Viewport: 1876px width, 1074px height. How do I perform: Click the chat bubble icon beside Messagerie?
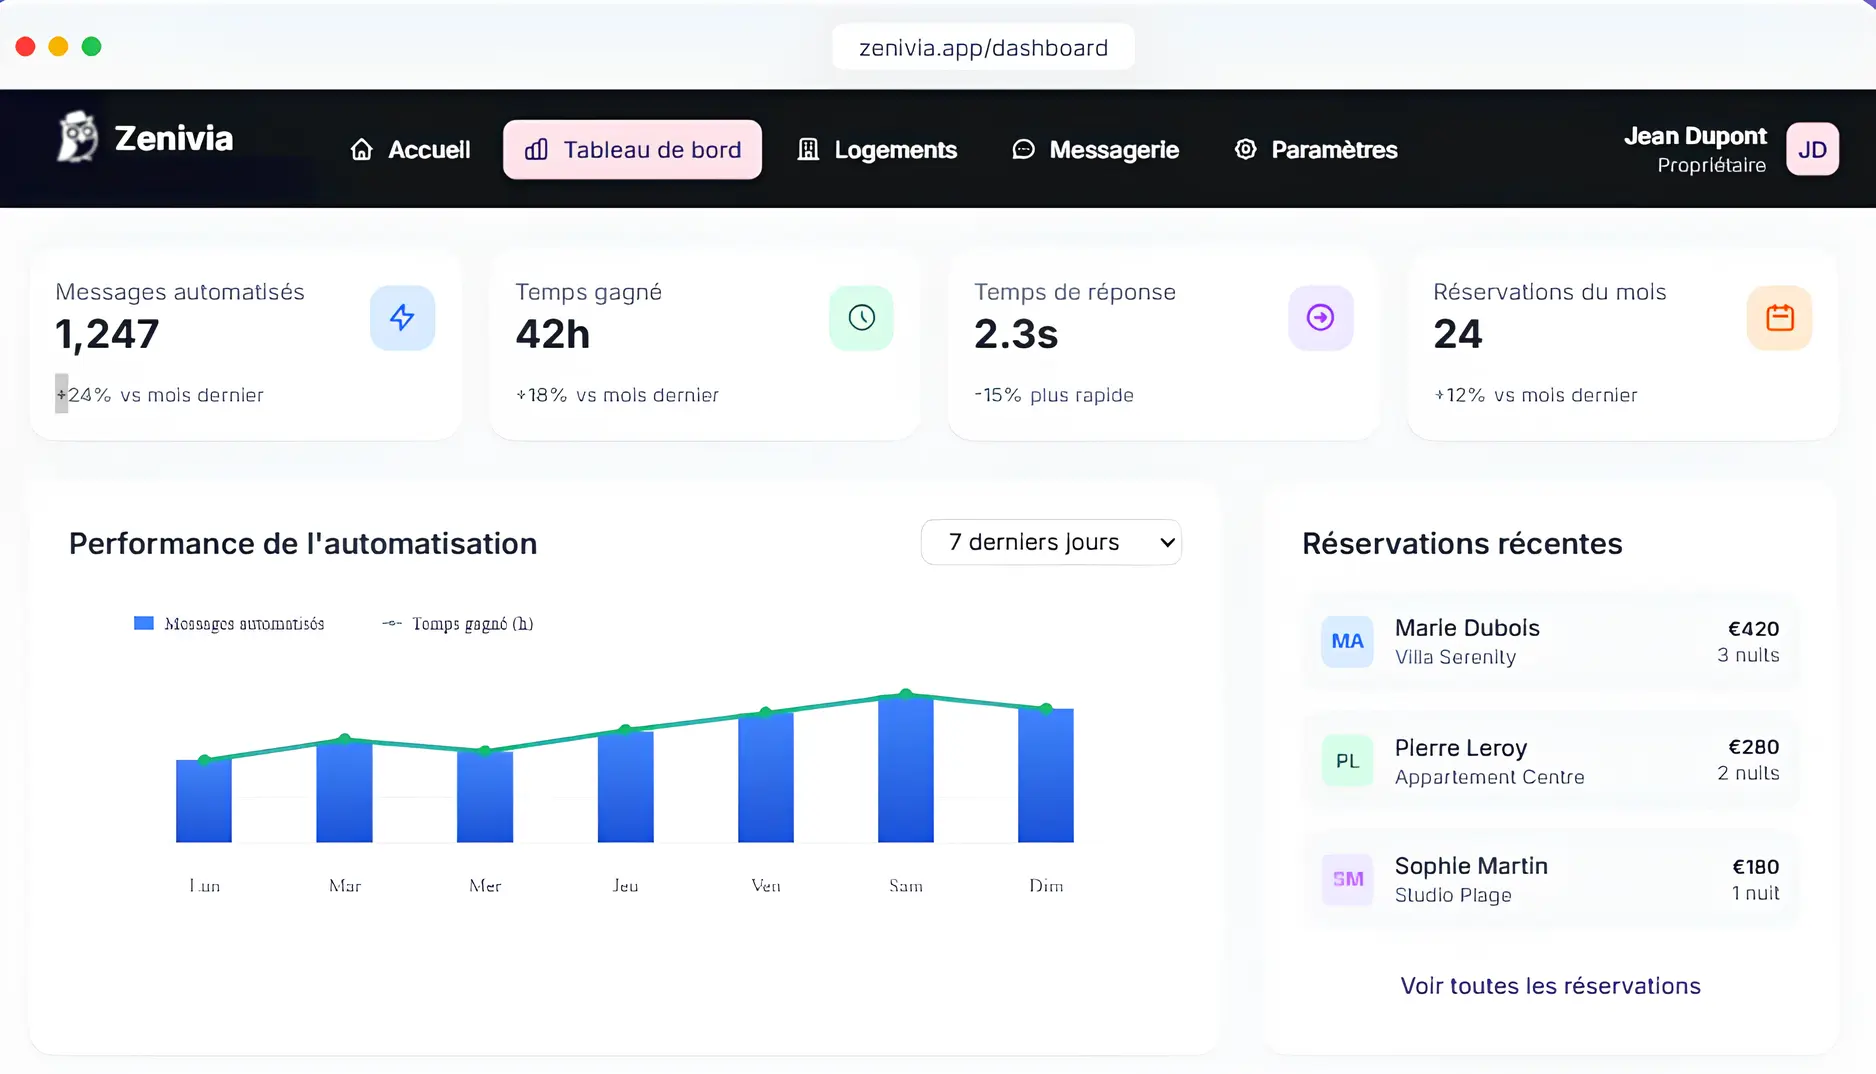point(1022,149)
